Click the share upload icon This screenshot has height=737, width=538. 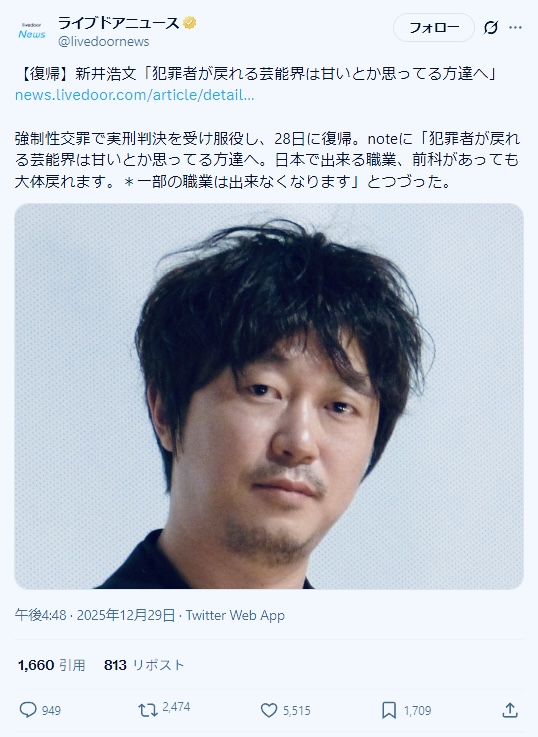tap(510, 710)
